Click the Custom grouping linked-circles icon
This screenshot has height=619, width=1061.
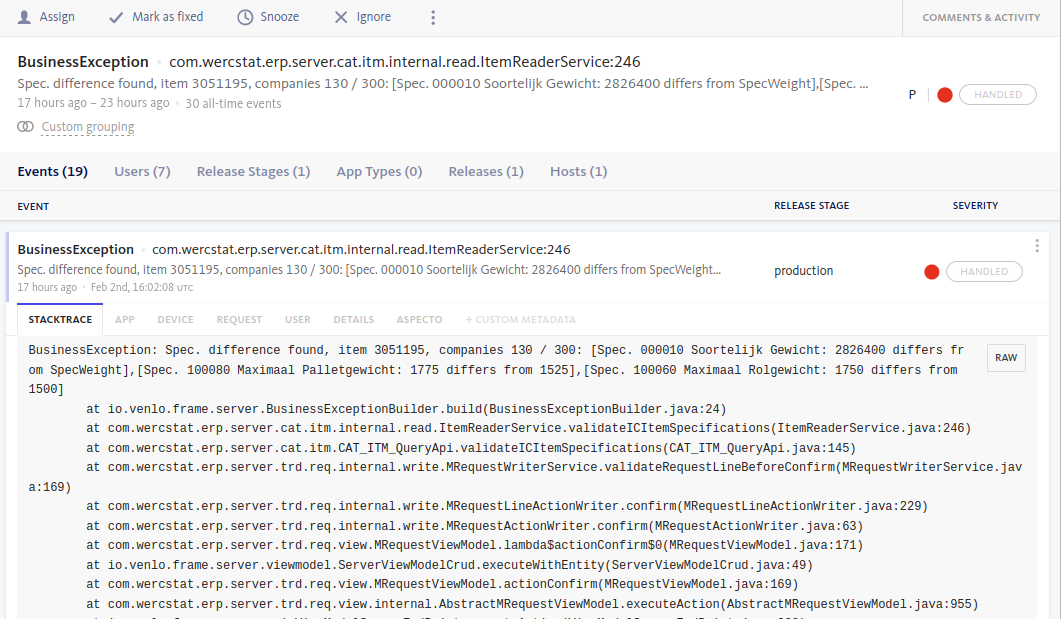click(25, 127)
